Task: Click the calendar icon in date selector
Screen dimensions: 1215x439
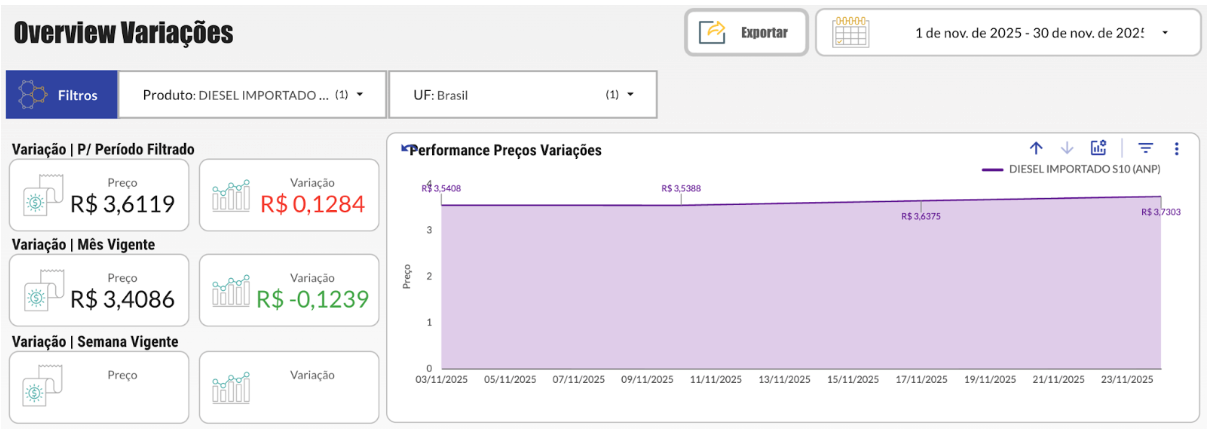Action: tap(850, 32)
